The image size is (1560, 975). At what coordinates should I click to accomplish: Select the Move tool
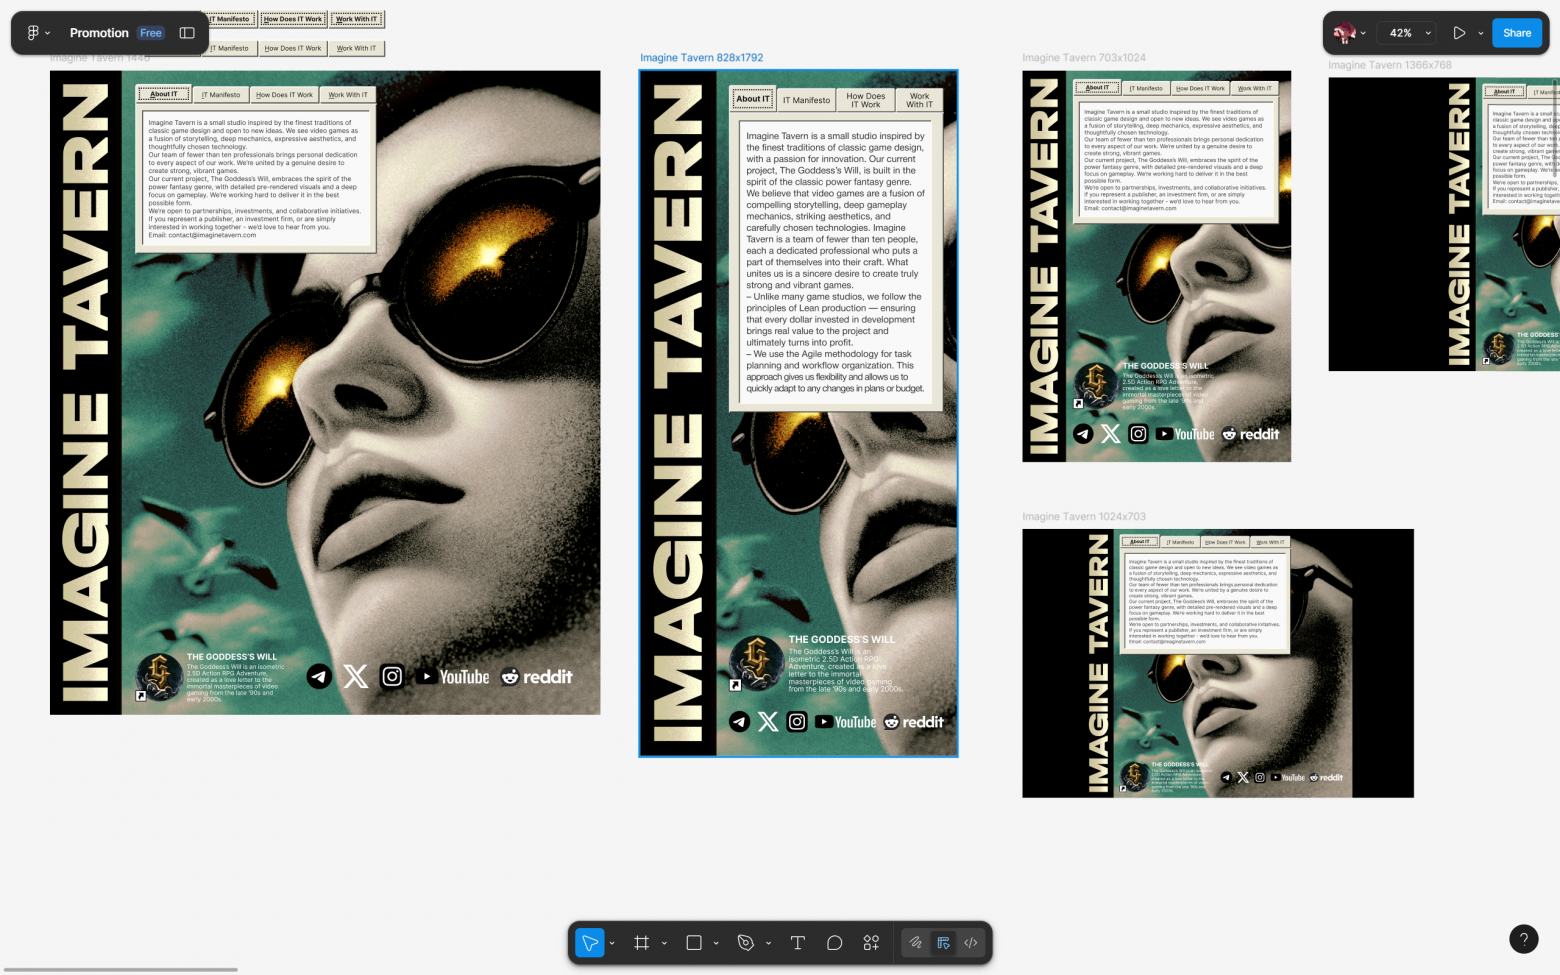(590, 942)
